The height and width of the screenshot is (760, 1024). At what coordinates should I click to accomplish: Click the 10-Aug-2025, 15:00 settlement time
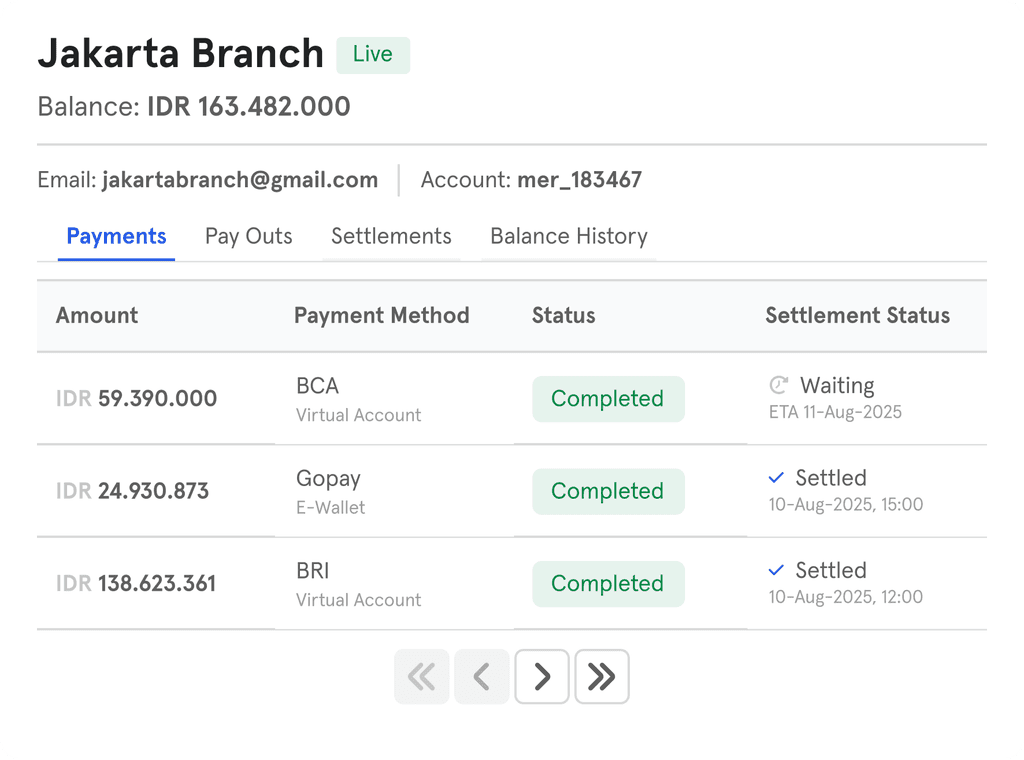(x=846, y=505)
